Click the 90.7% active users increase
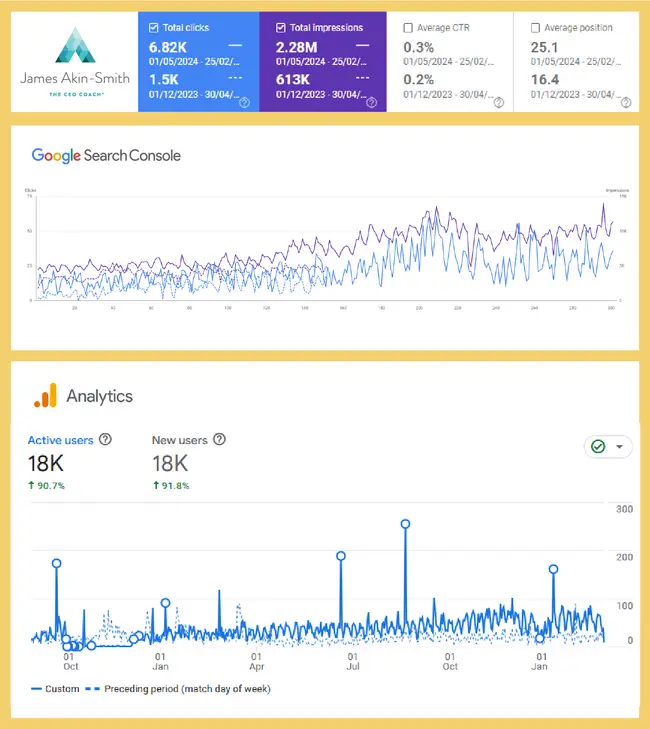 (x=46, y=486)
